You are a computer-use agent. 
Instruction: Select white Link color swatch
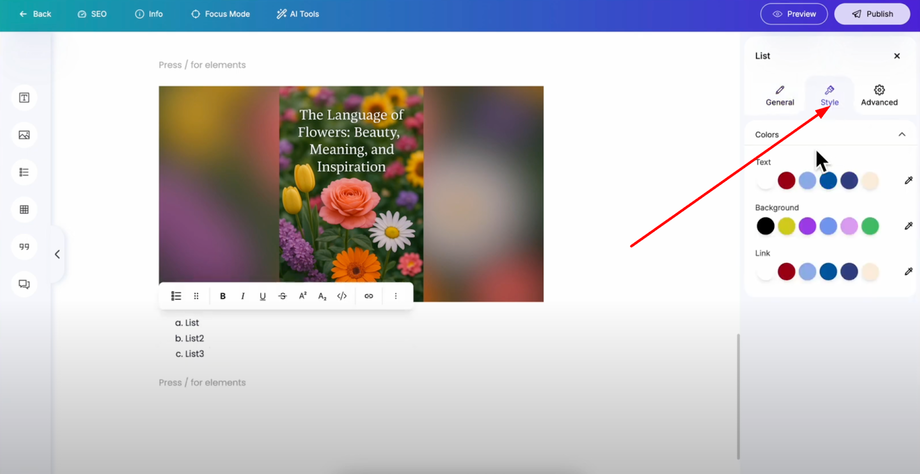[x=765, y=272]
